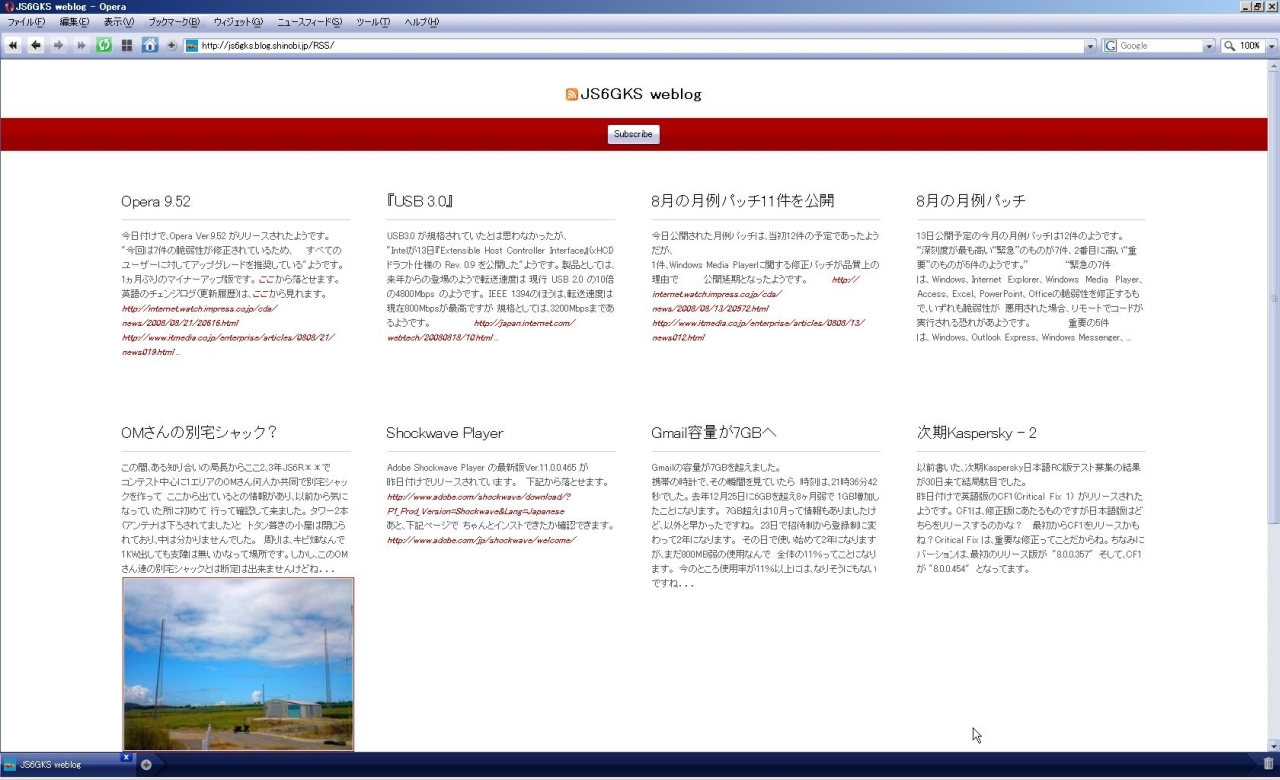Click the site favicon in the address bar
The height and width of the screenshot is (780, 1280).
click(x=191, y=46)
